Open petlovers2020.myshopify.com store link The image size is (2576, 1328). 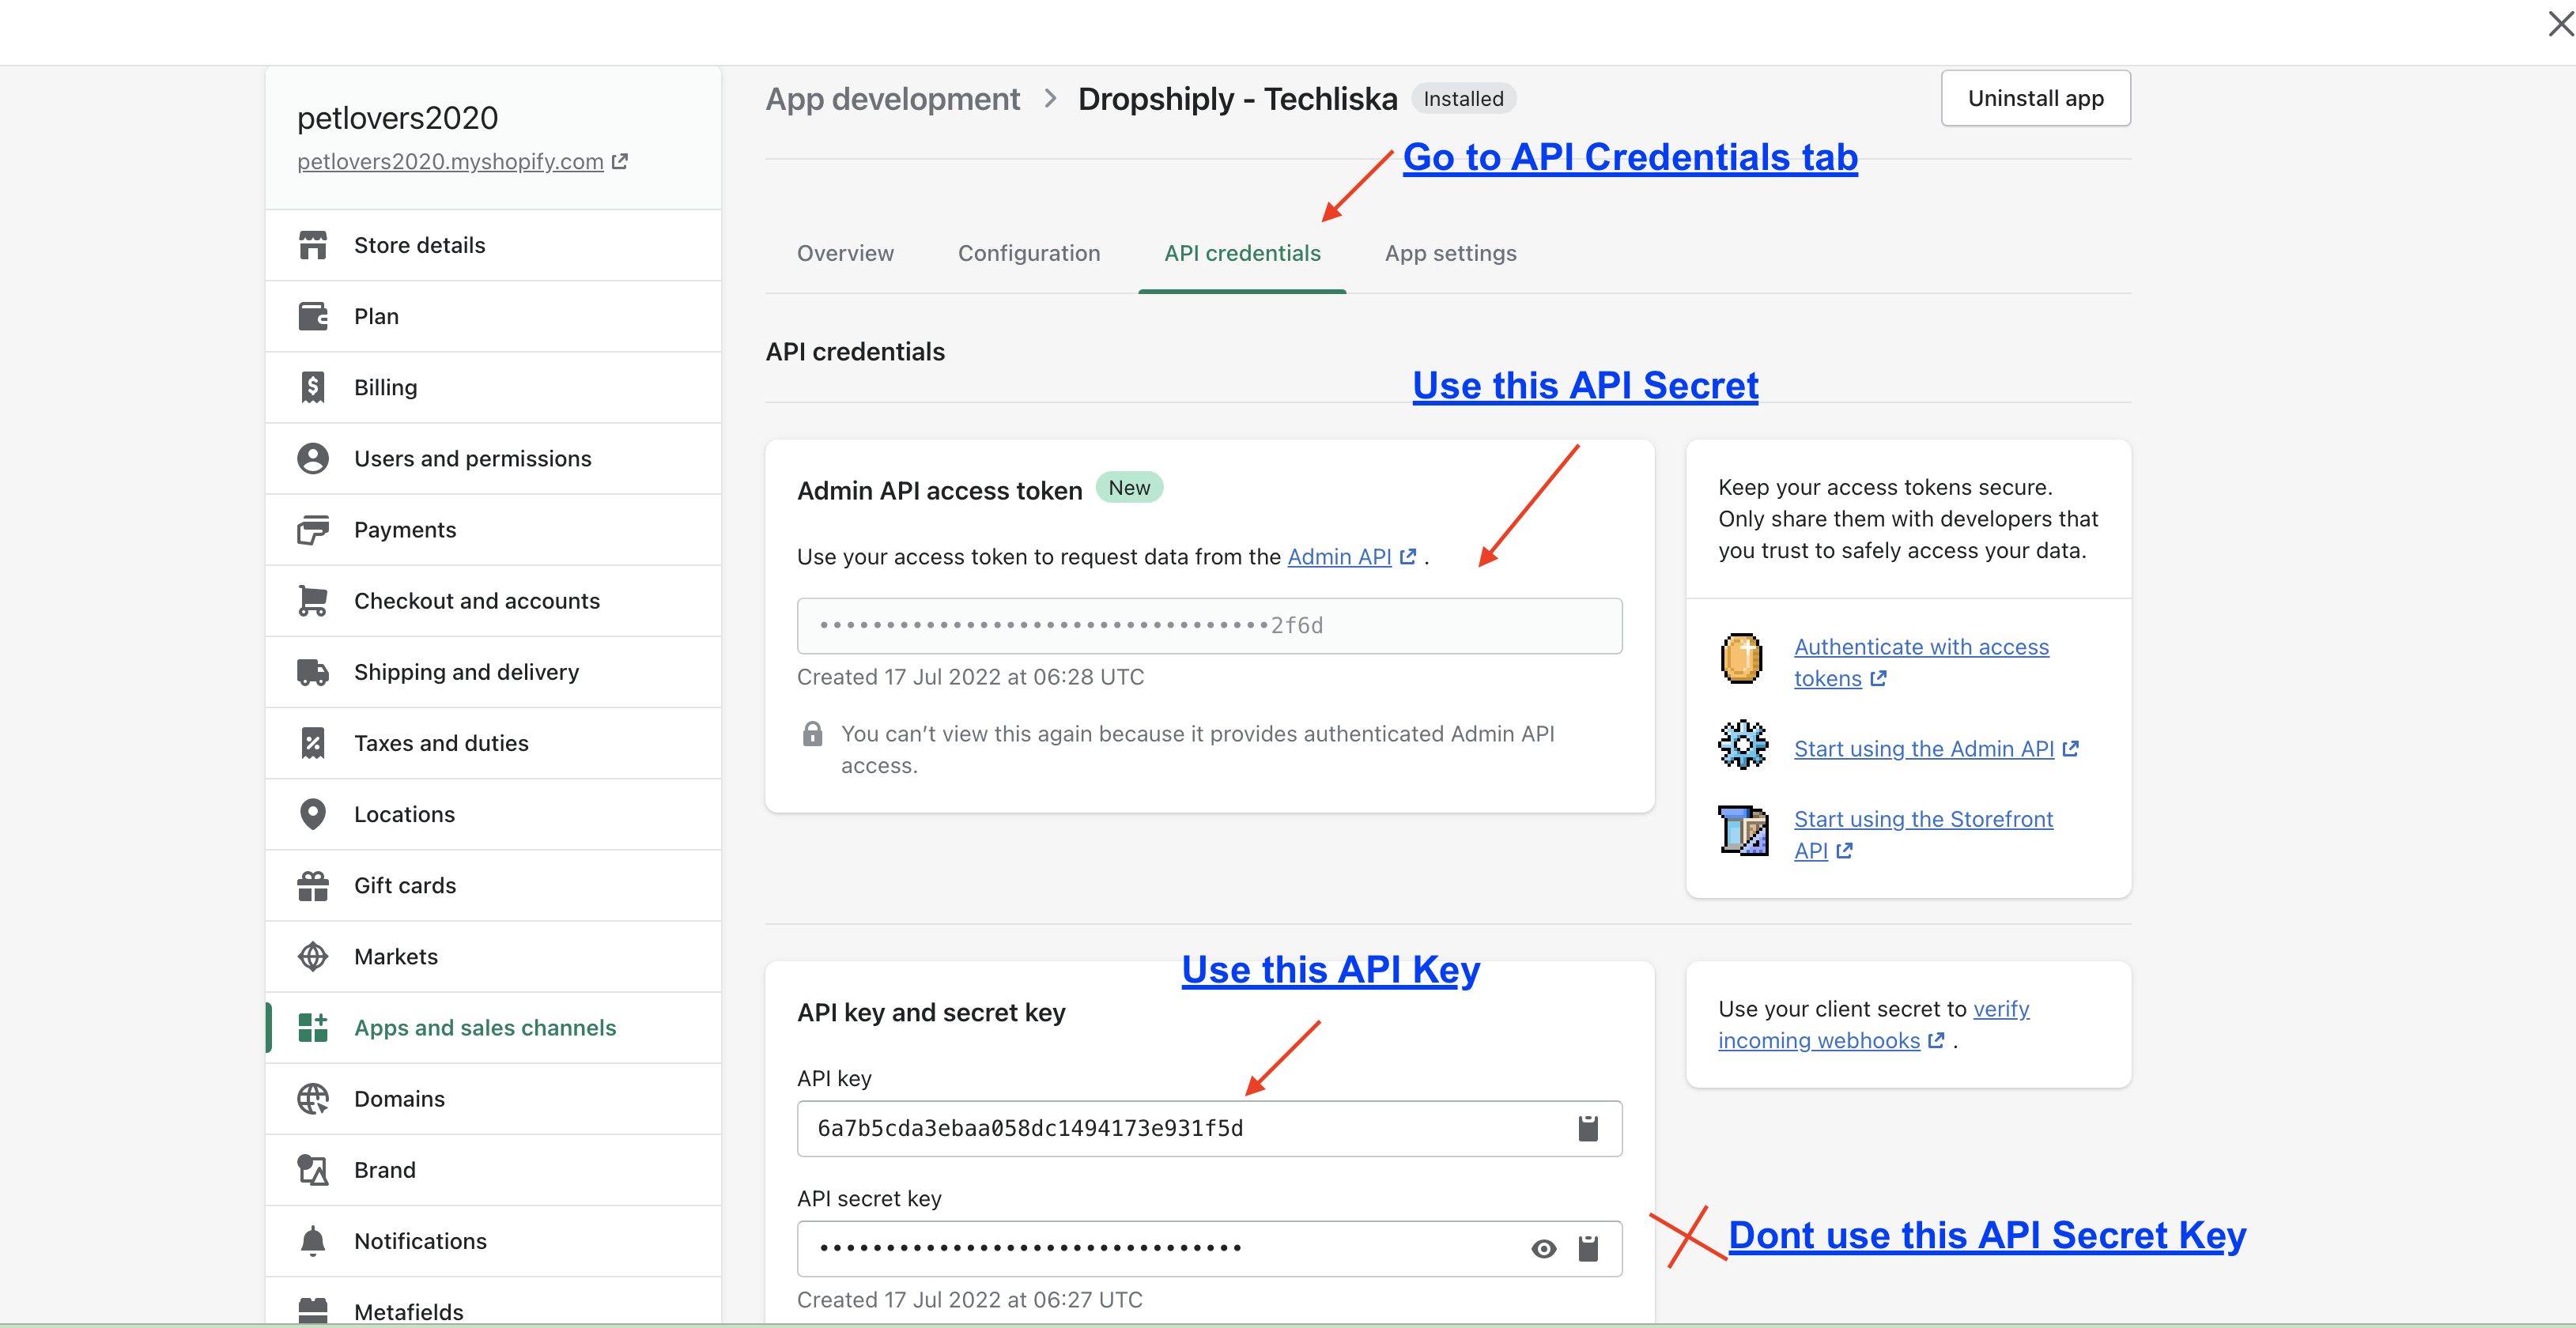tap(450, 161)
